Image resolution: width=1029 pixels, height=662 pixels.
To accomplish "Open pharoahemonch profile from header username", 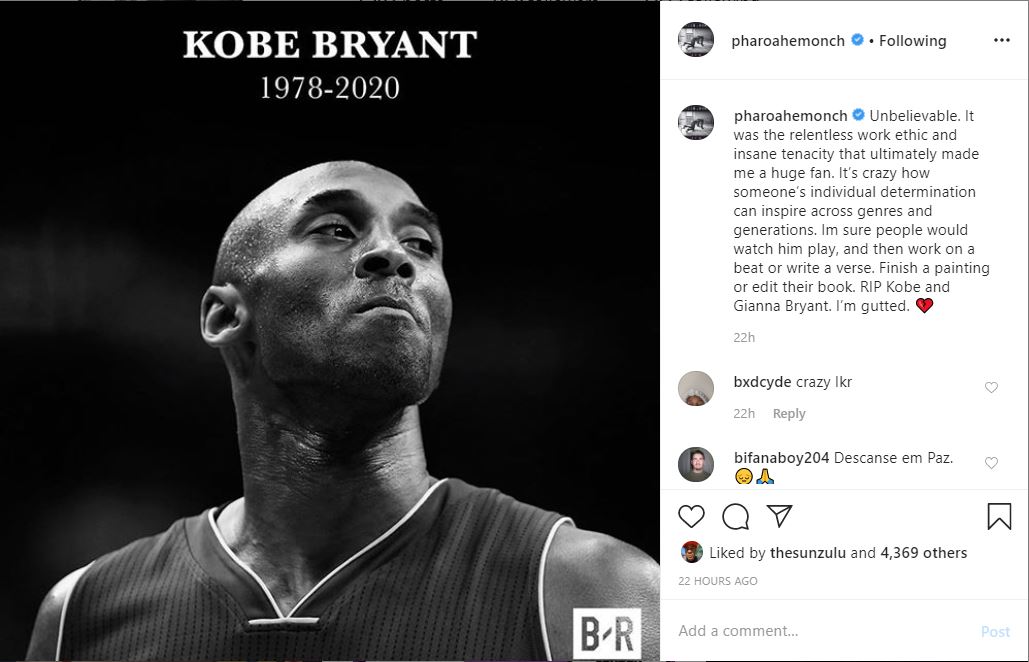I will (x=788, y=41).
